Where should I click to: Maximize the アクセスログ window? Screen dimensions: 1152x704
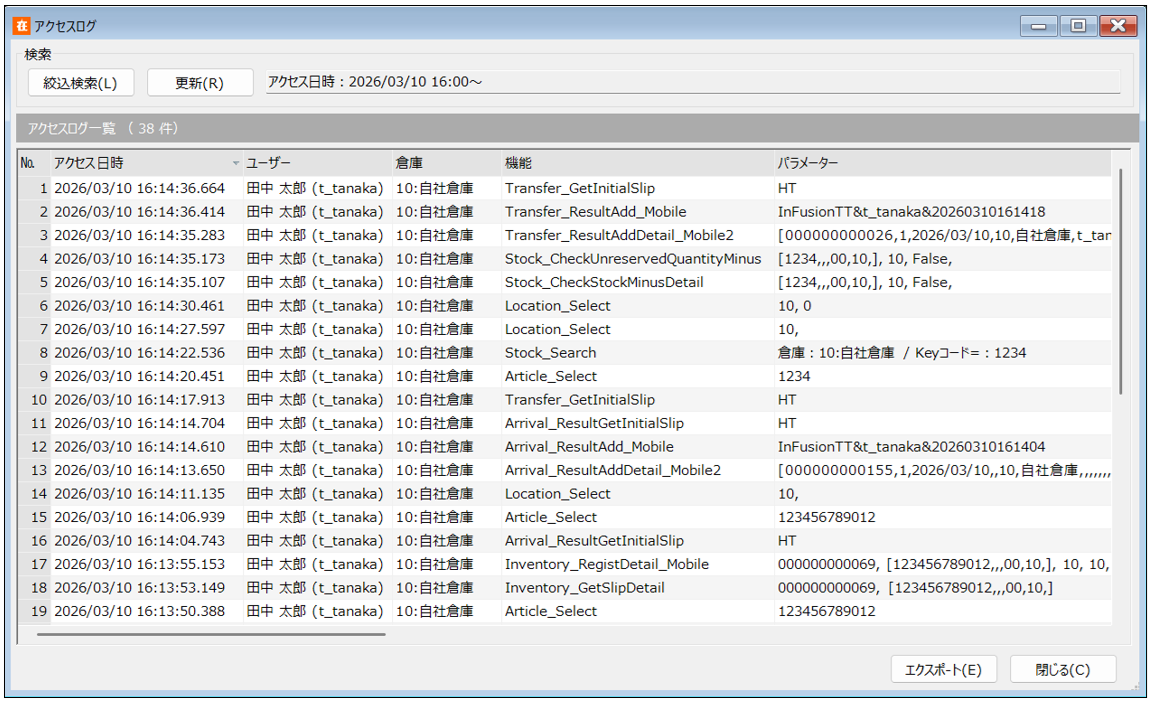pos(1078,26)
